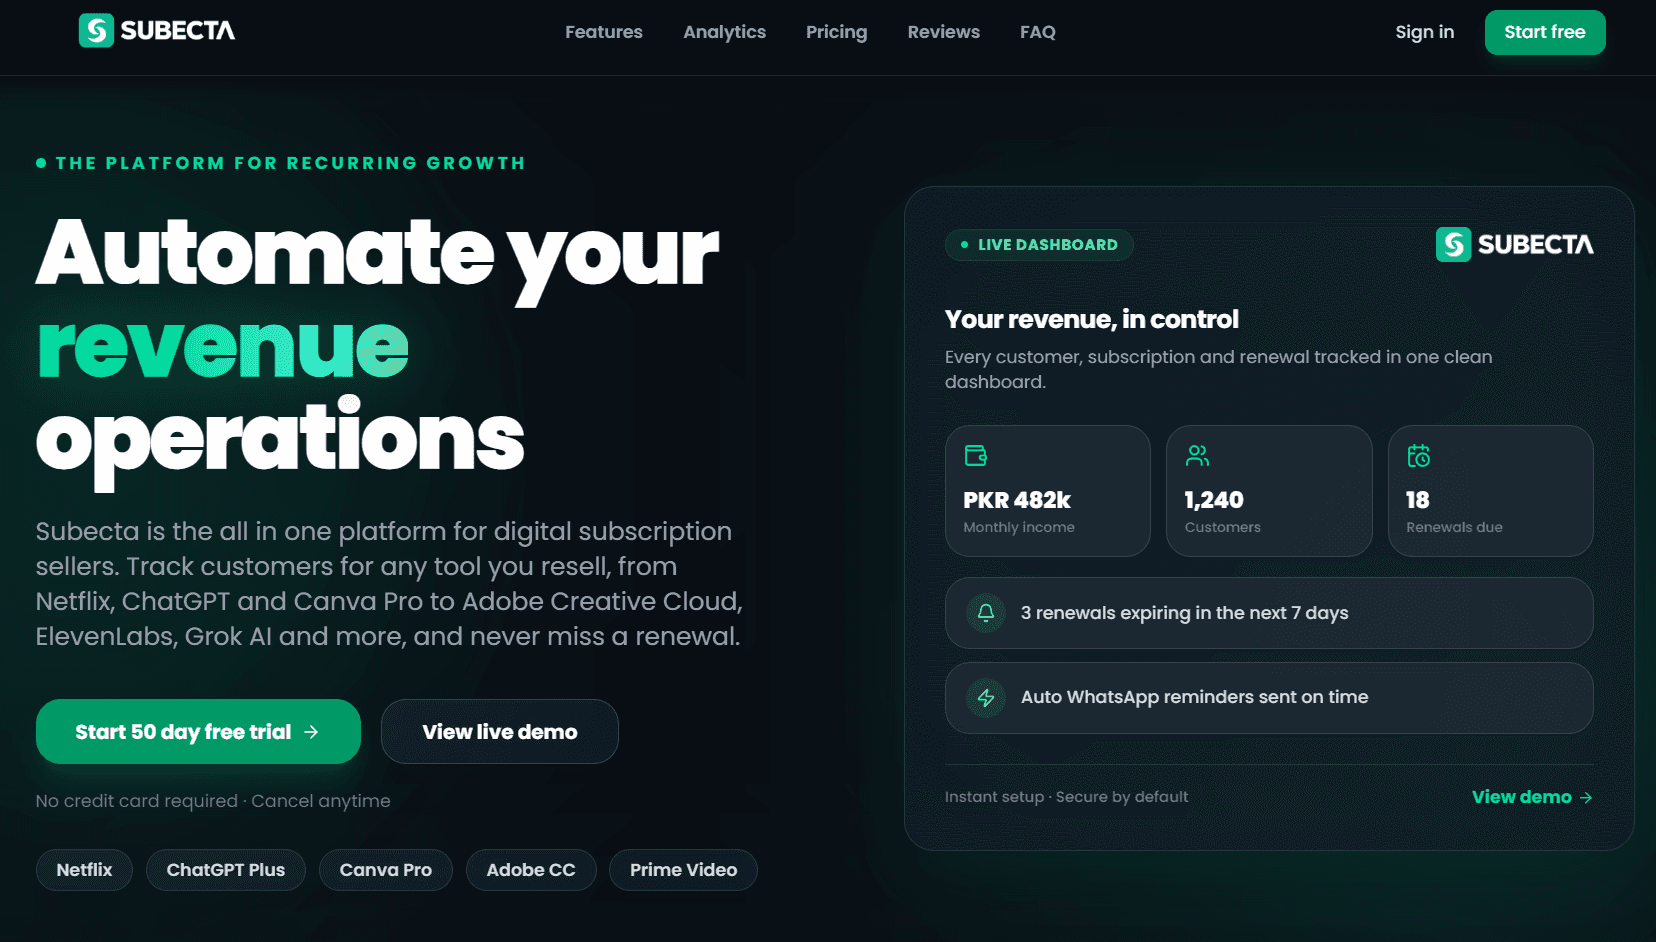Image resolution: width=1656 pixels, height=942 pixels.
Task: Click the calendar clock icon above Renewals due
Action: (x=1419, y=456)
